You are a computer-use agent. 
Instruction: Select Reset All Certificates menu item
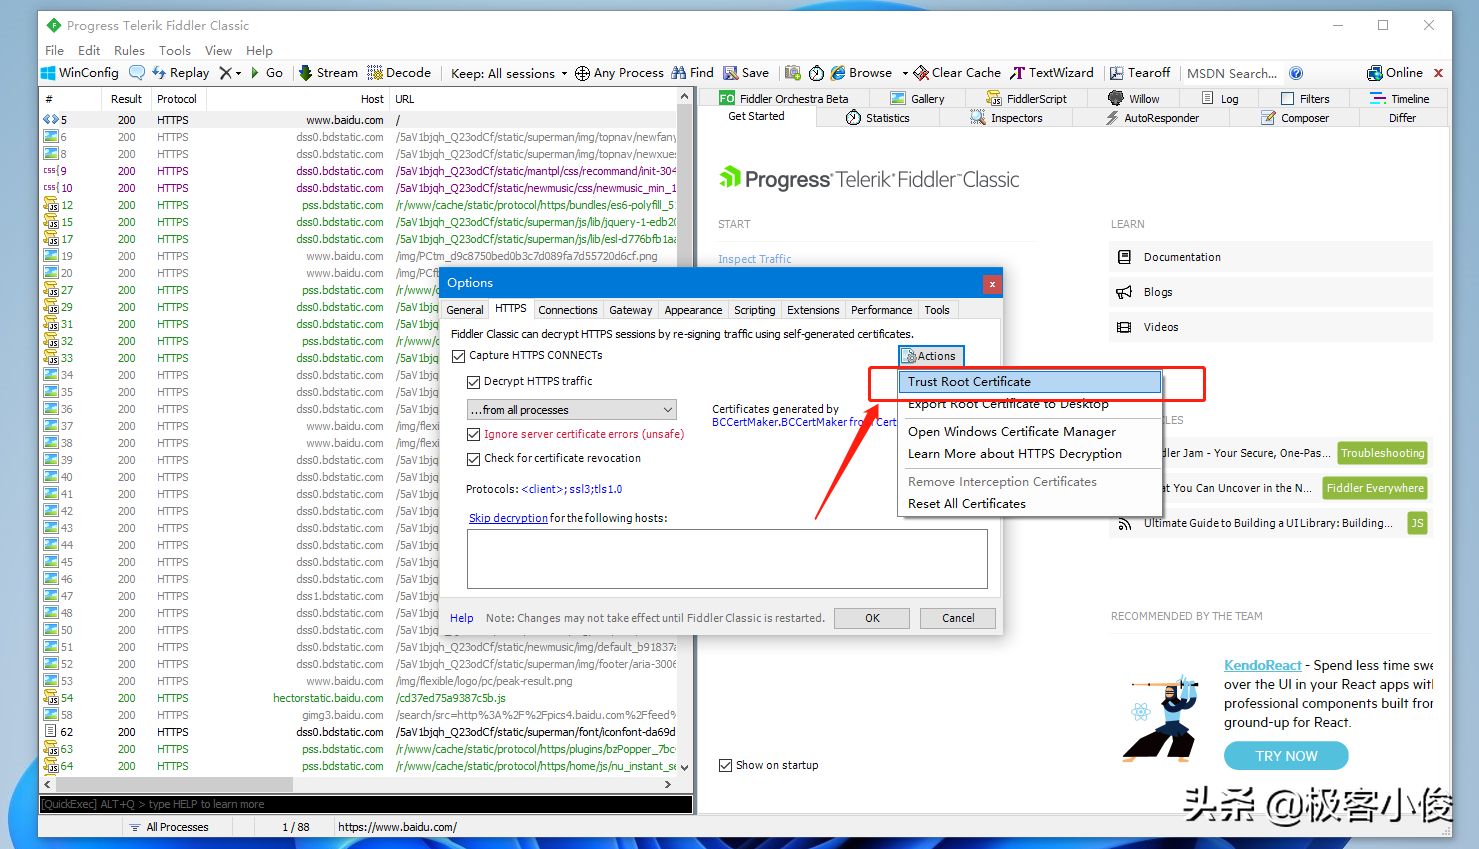click(x=1029, y=504)
